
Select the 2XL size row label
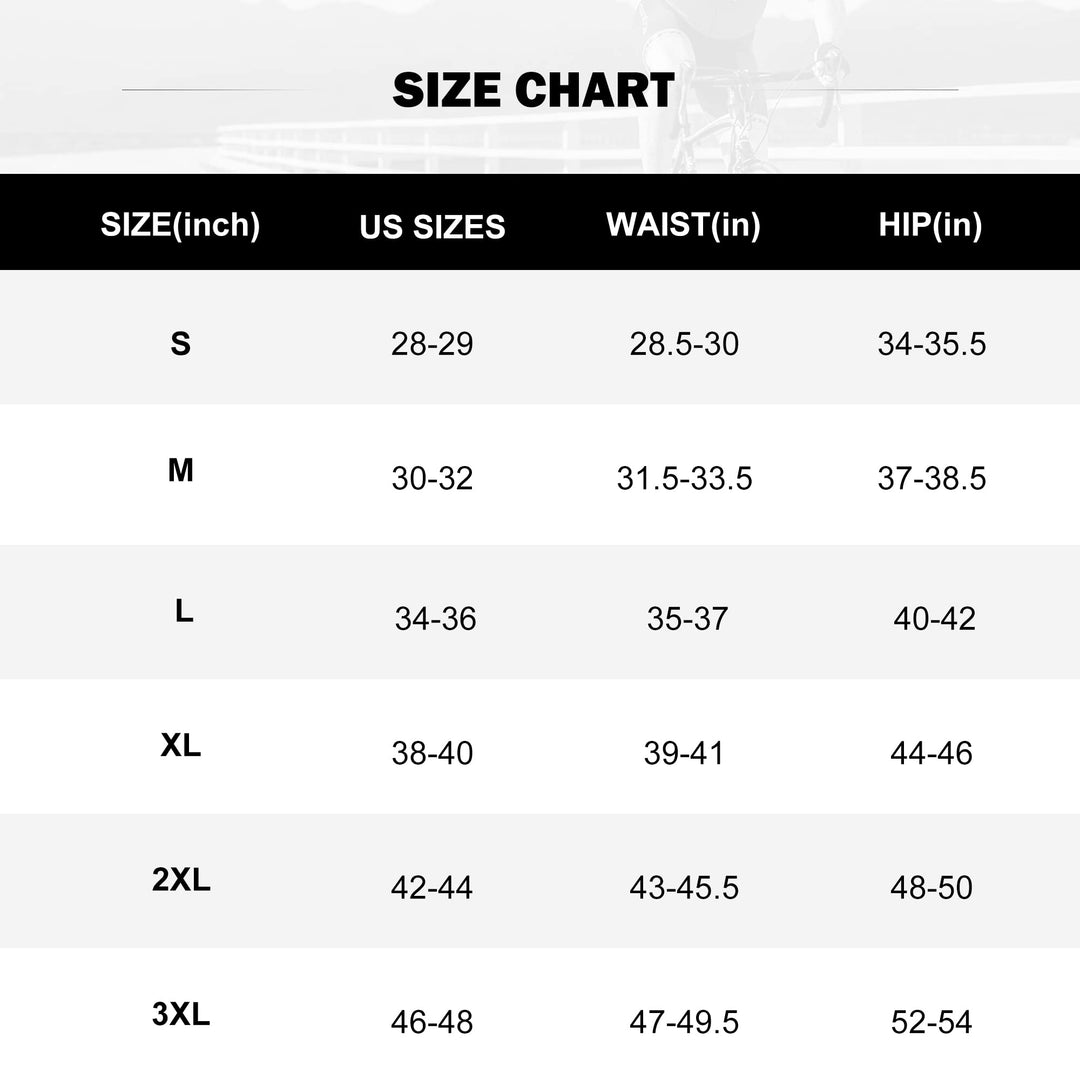pyautogui.click(x=181, y=881)
